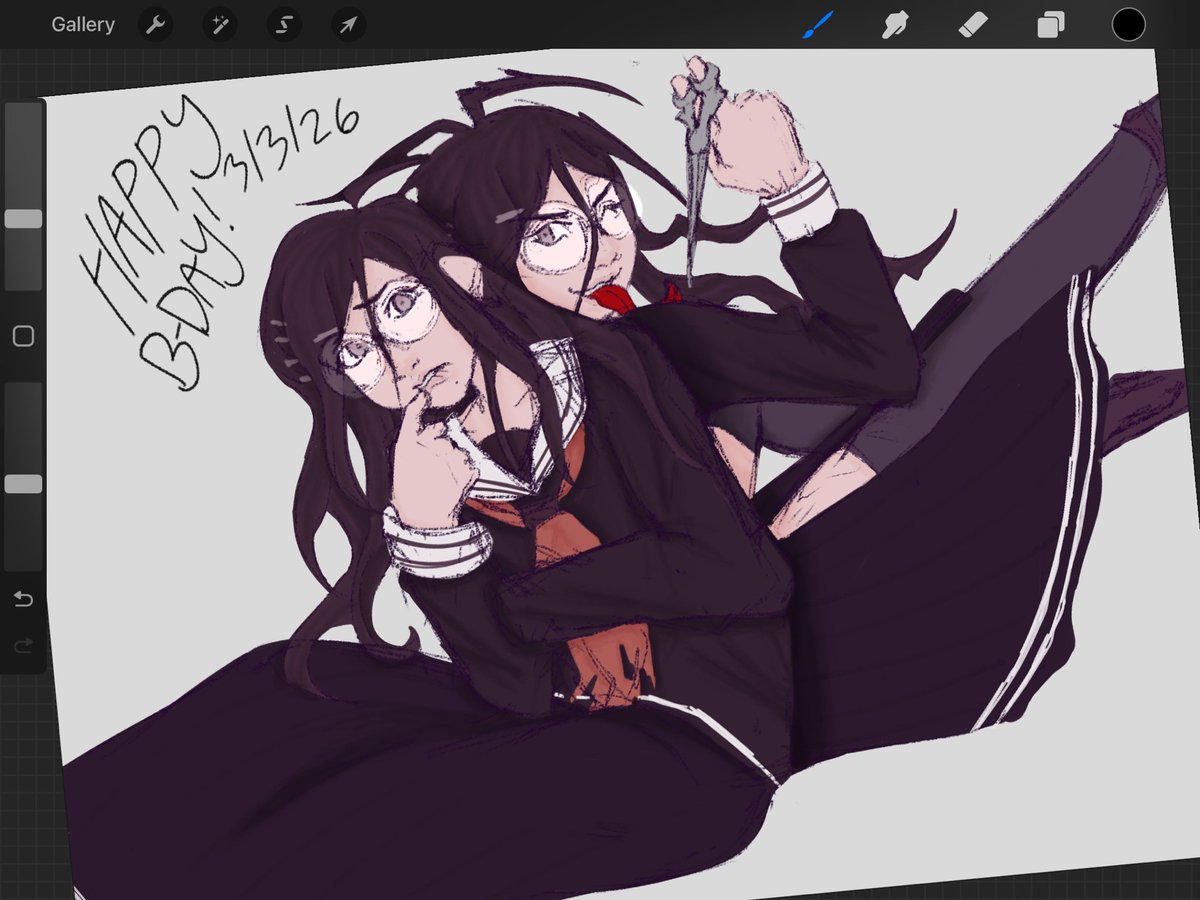
Task: Select the Brush tool
Action: point(817,25)
